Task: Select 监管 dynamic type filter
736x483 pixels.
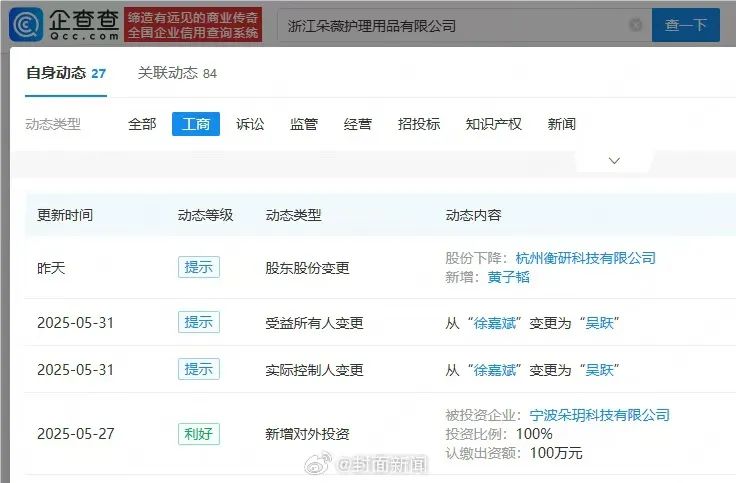Action: coord(304,124)
